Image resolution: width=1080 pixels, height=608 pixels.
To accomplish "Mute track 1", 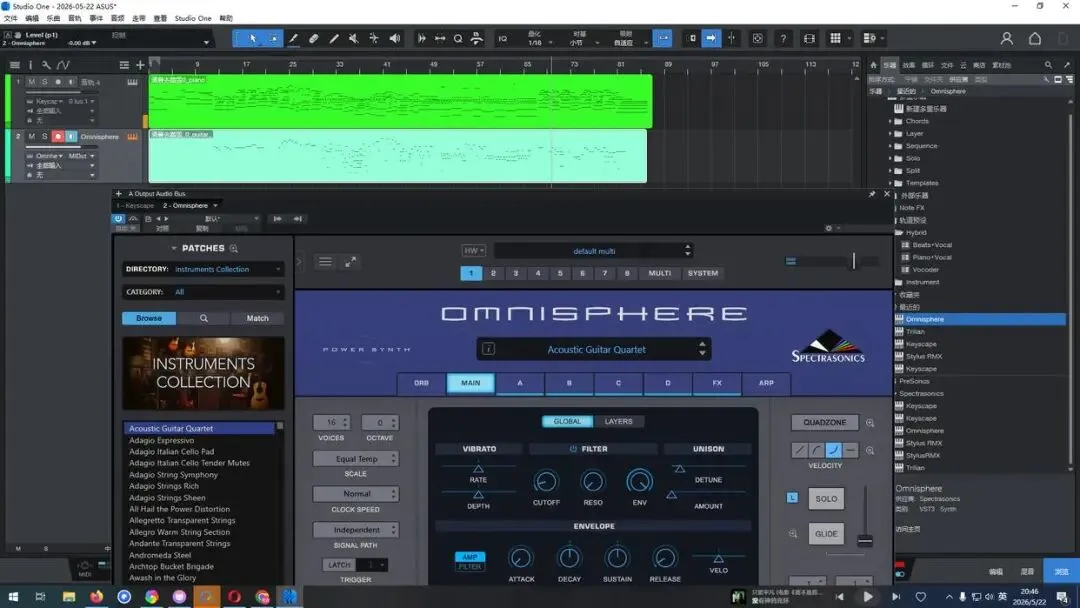I will [32, 82].
